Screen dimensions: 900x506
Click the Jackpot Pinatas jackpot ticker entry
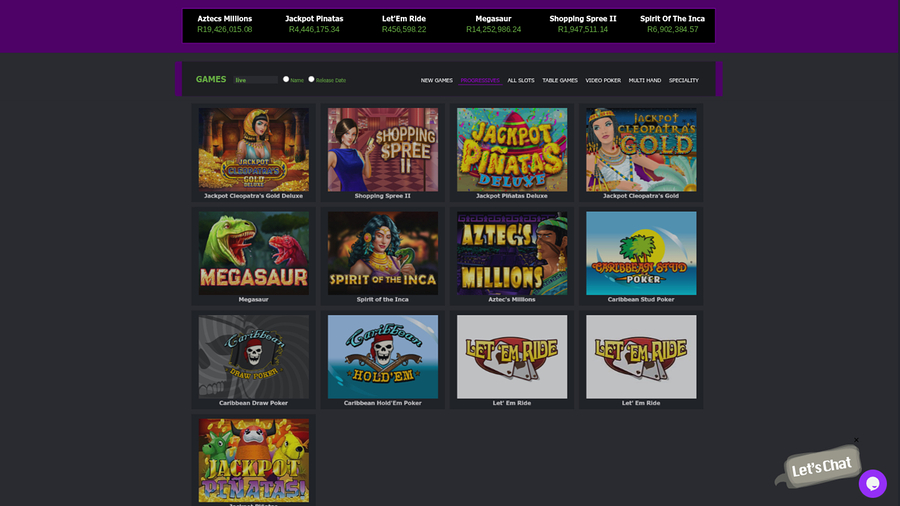point(314,24)
